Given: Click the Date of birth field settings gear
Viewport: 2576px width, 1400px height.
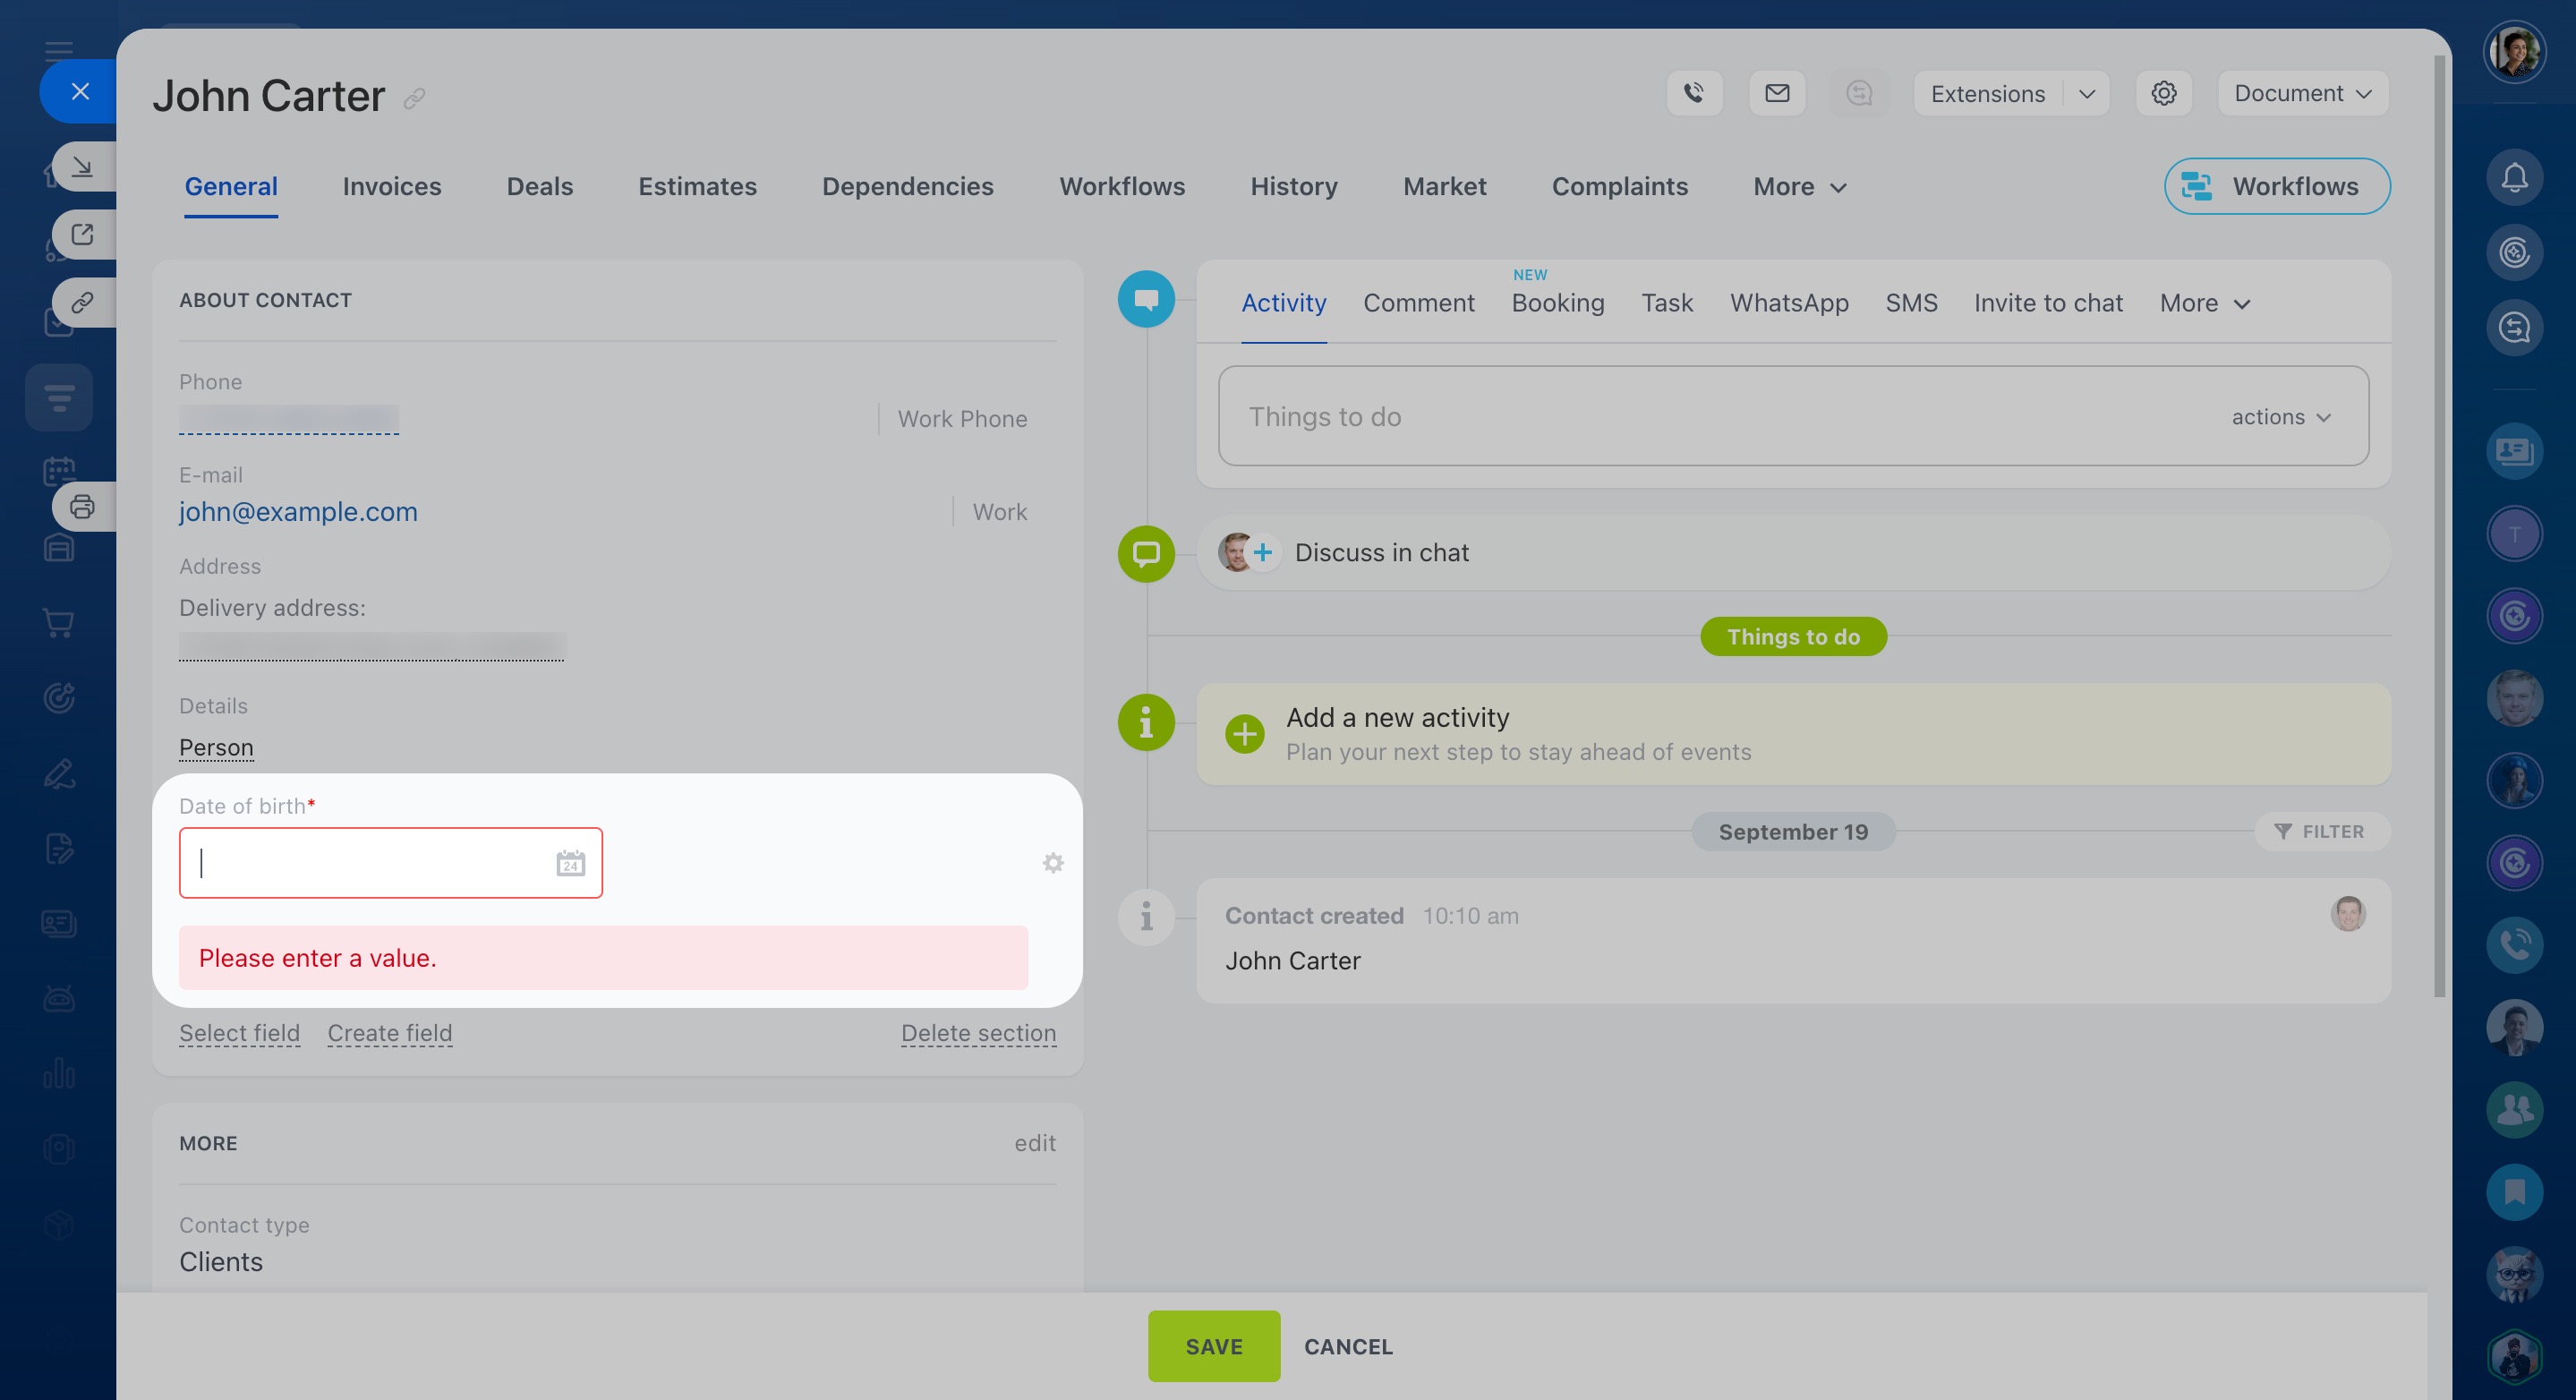Looking at the screenshot, I should [x=1053, y=863].
